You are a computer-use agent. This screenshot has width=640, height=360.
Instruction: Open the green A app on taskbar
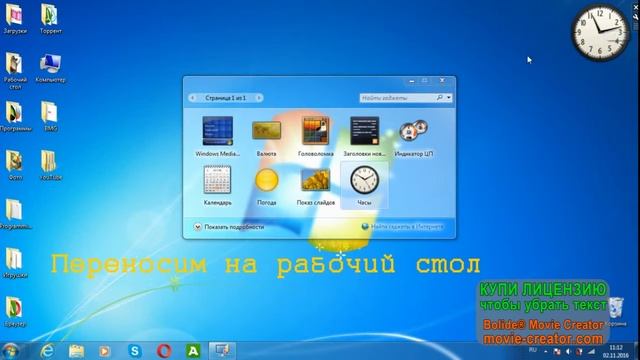[193, 351]
